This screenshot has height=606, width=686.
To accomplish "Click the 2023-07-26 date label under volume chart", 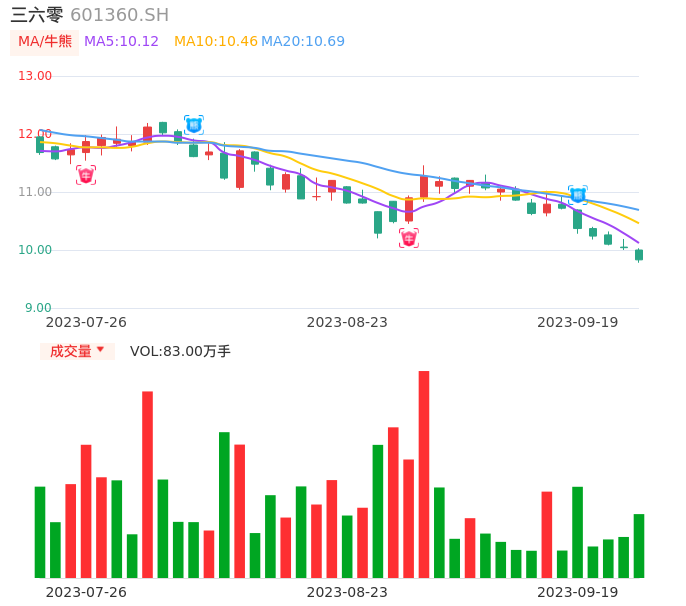I will (86, 592).
